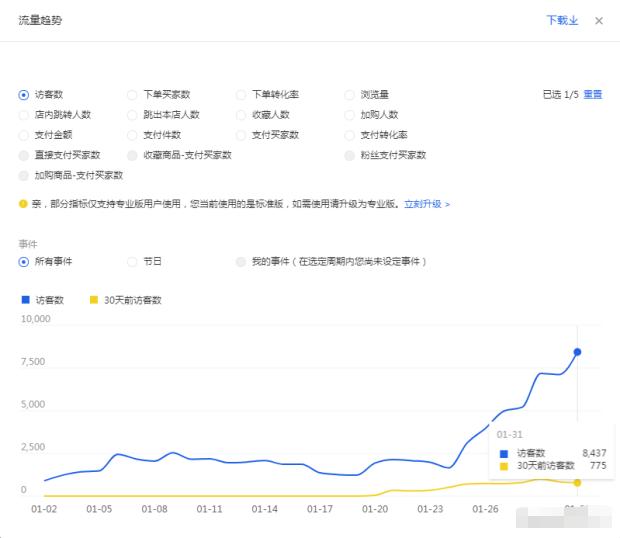This screenshot has height=538, width=620.
Task: Select the 浏览量 metric option
Action: tap(350, 95)
